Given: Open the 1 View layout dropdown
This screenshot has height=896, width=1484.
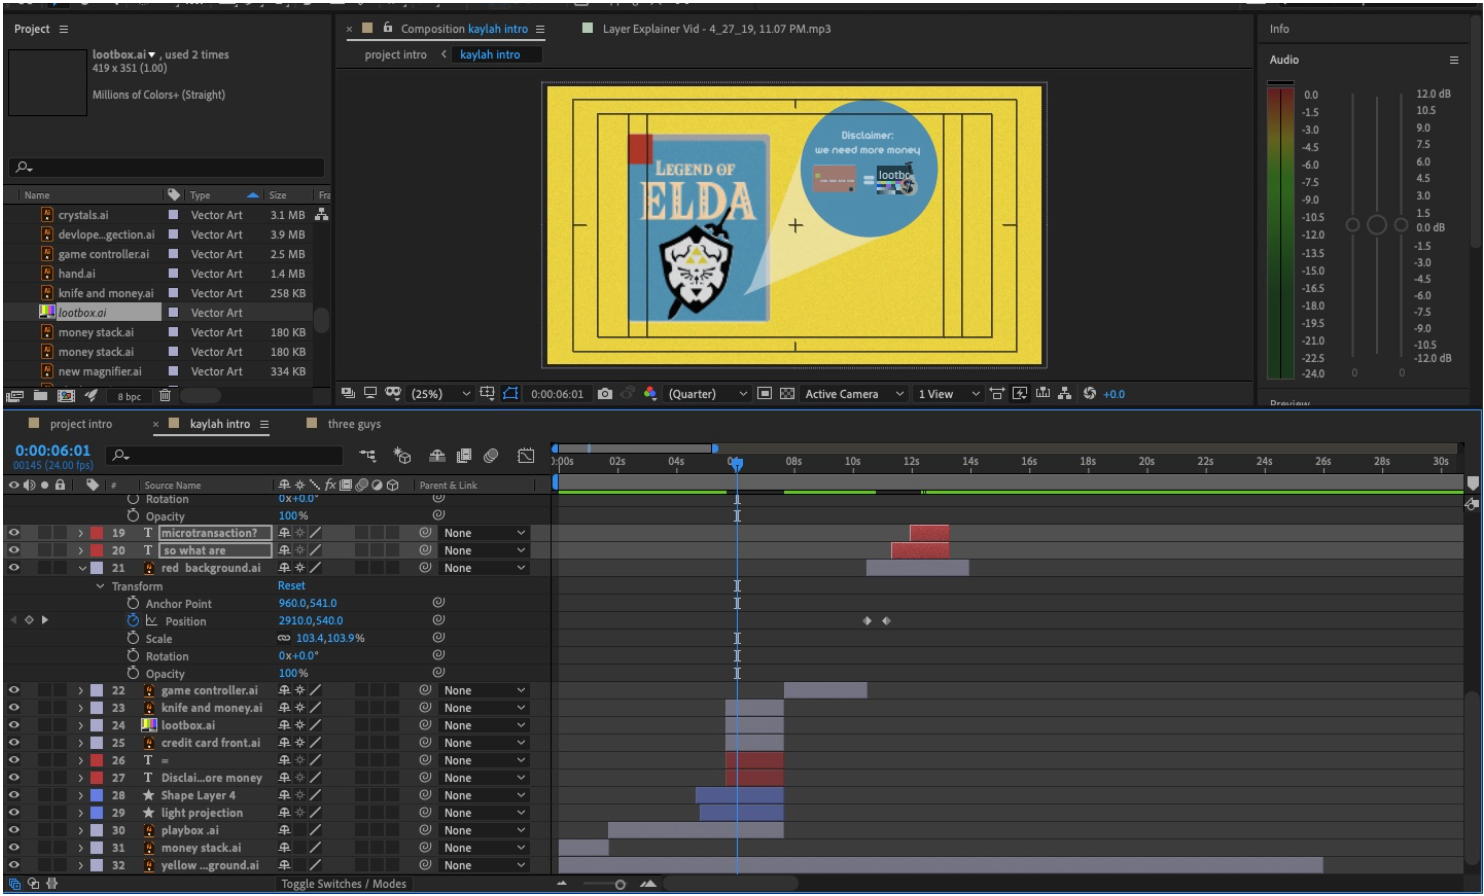Looking at the screenshot, I should [949, 394].
